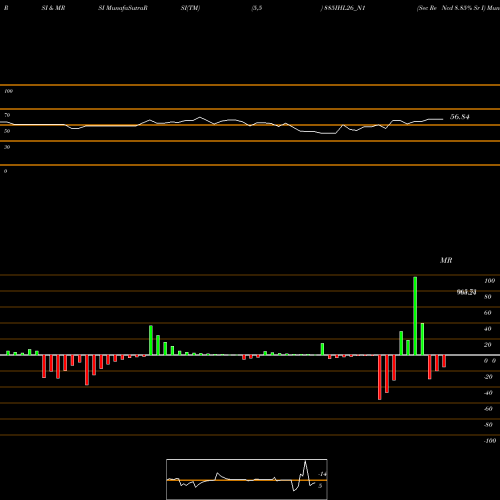500x500 pixels.
Task: Click the value -14 in mini chart
Action: (322, 474)
